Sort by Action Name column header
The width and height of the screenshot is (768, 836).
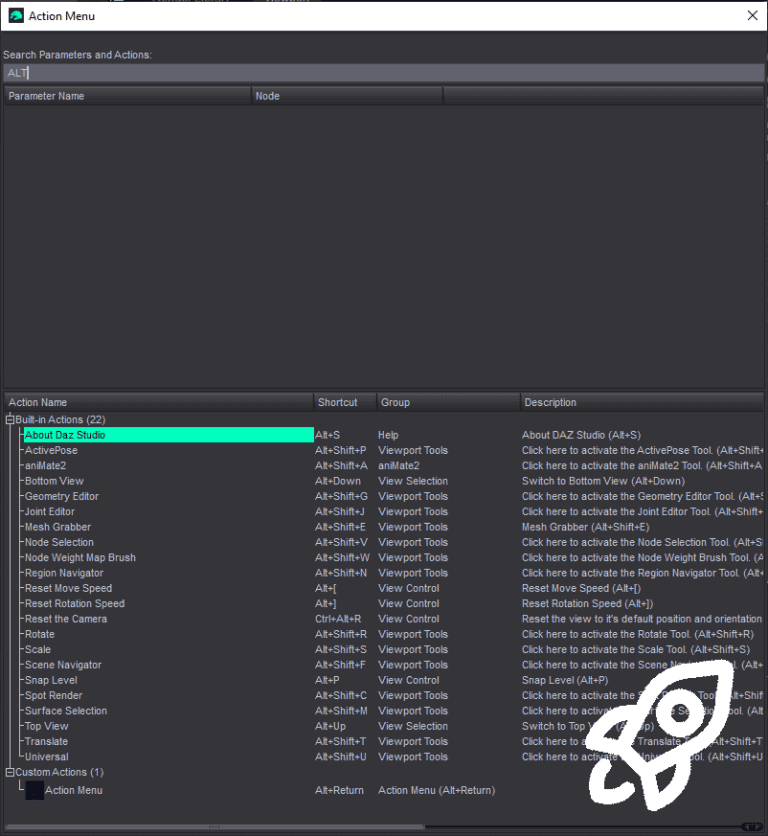click(159, 403)
